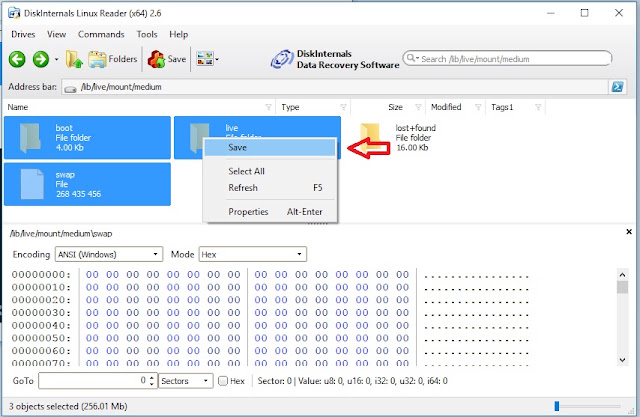The width and height of the screenshot is (640, 417).
Task: Expand the Encoding dropdown ANSI (Windows)
Action: (x=109, y=254)
